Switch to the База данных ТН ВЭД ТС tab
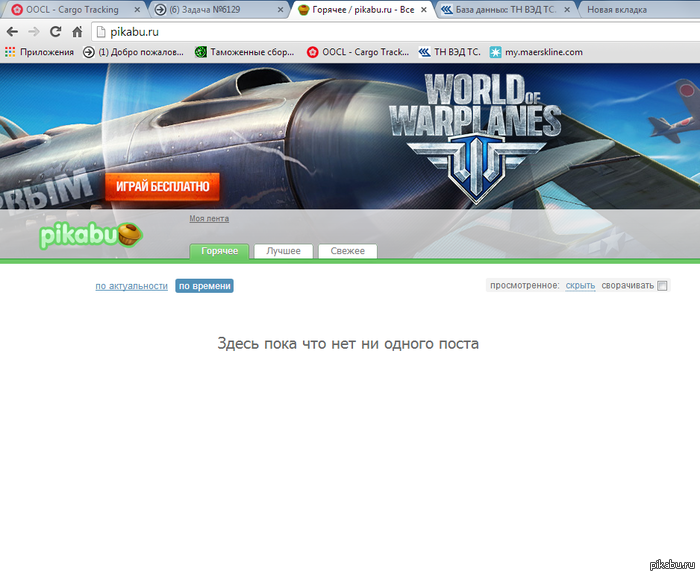The width and height of the screenshot is (700, 576). point(504,9)
